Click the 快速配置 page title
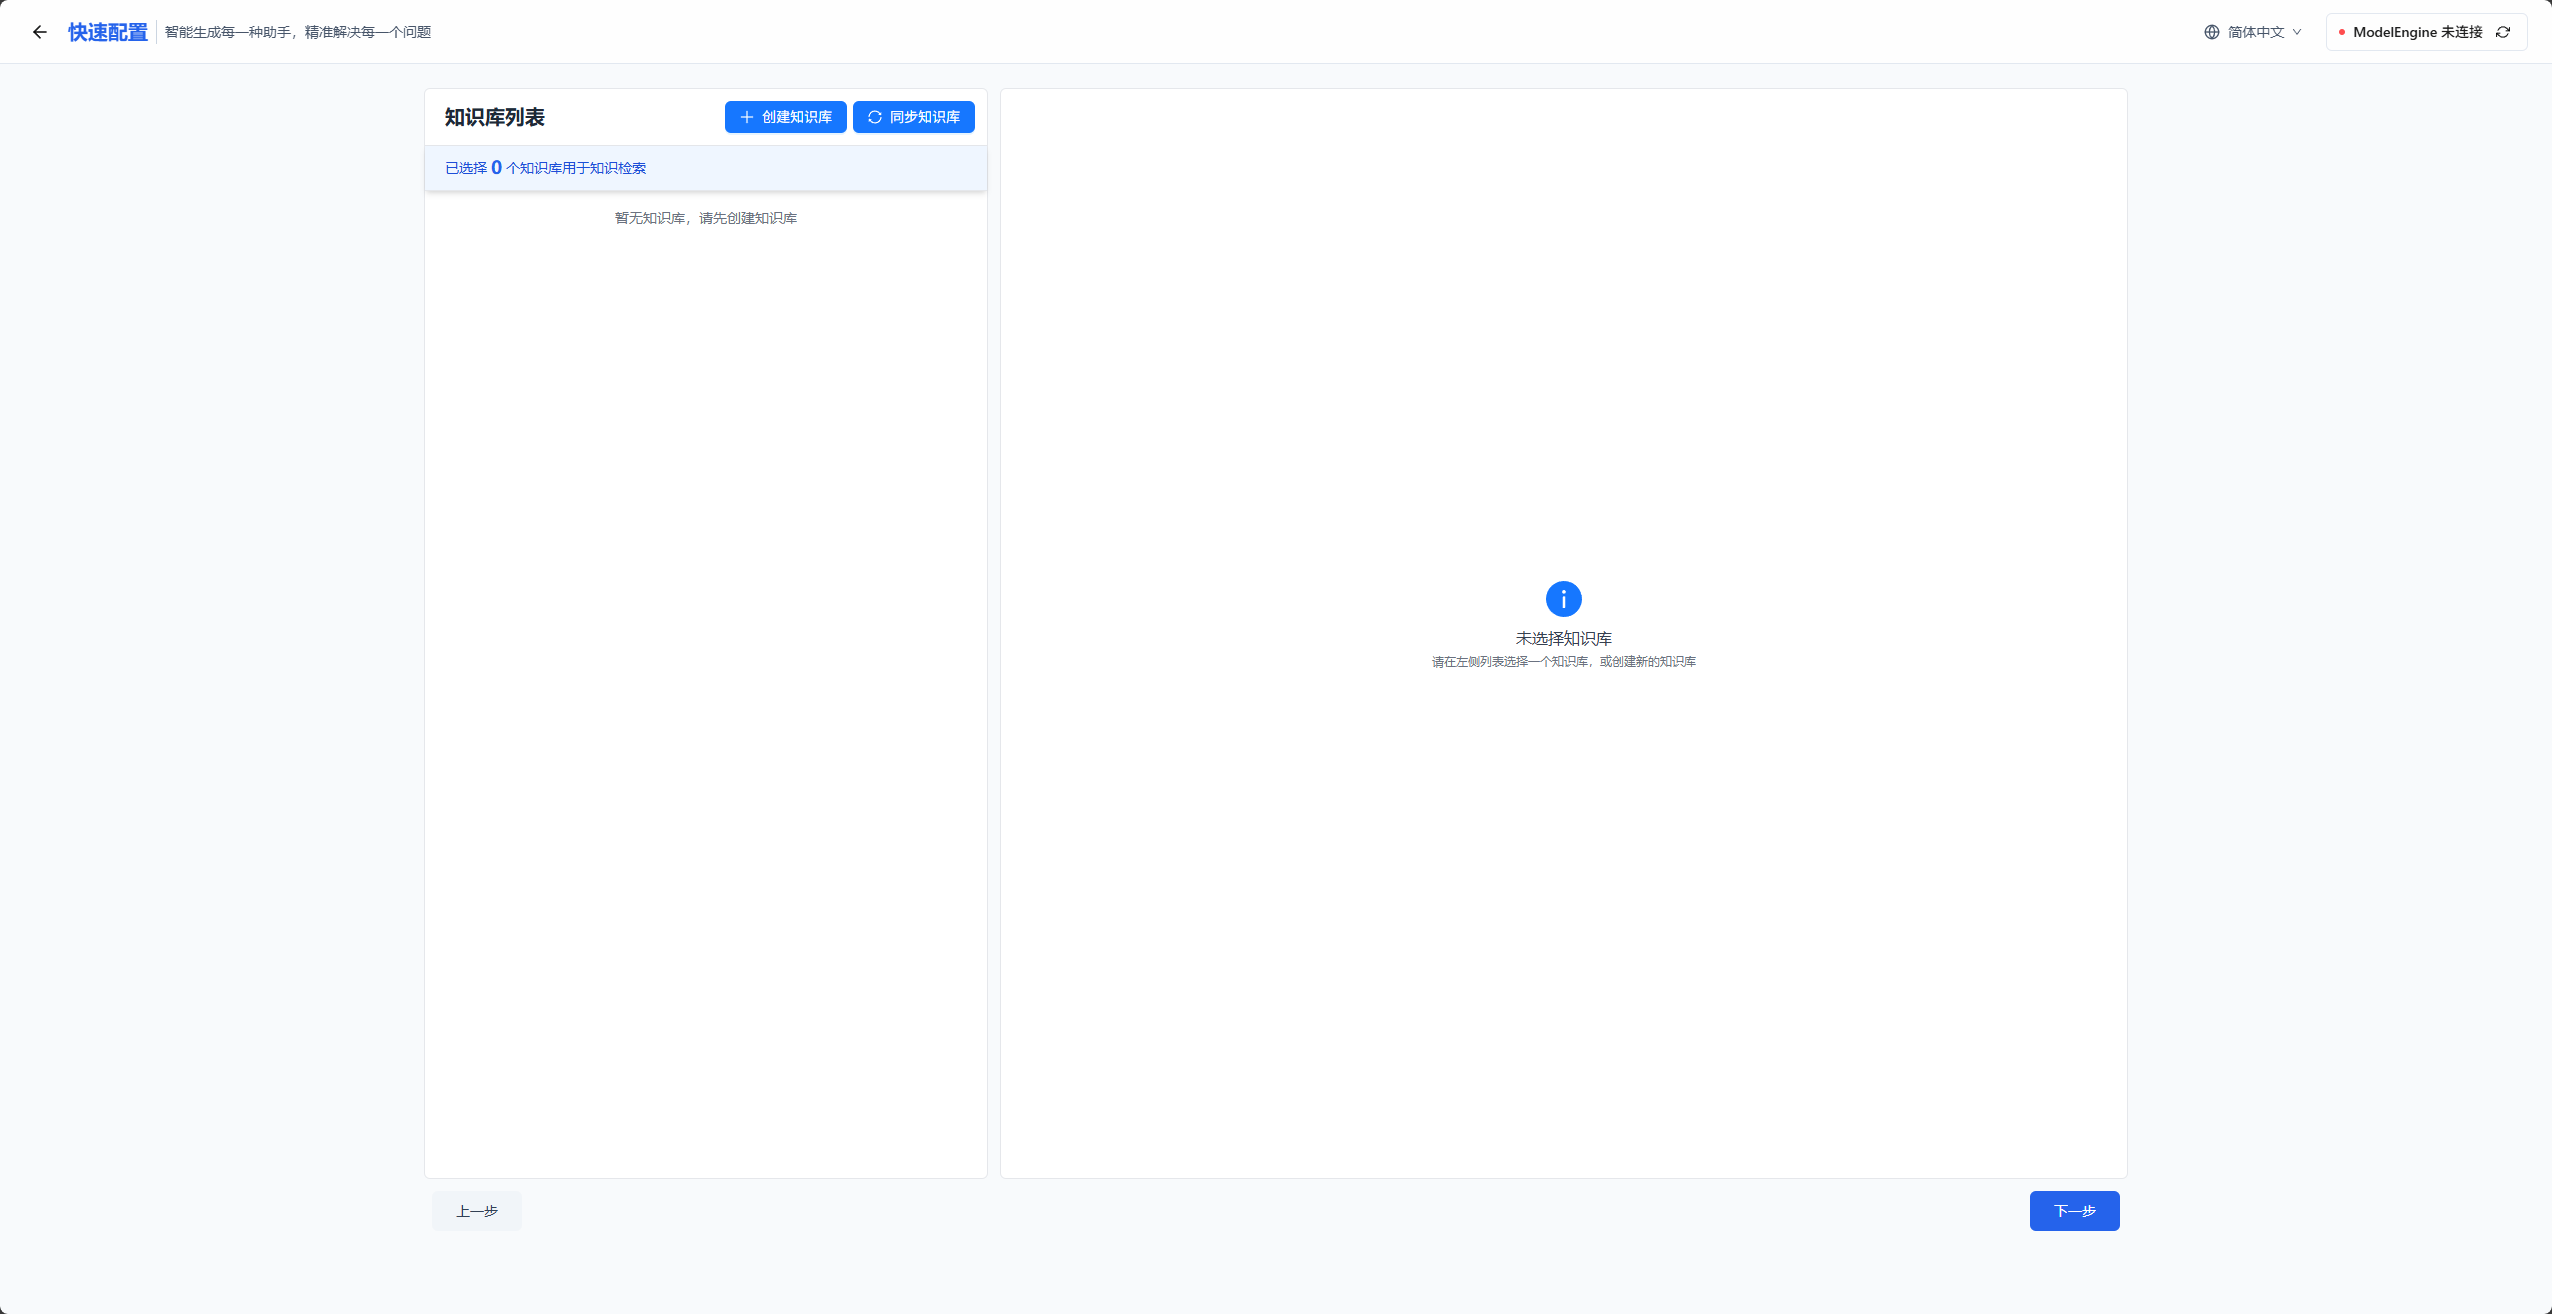This screenshot has height=1314, width=2552. tap(108, 32)
